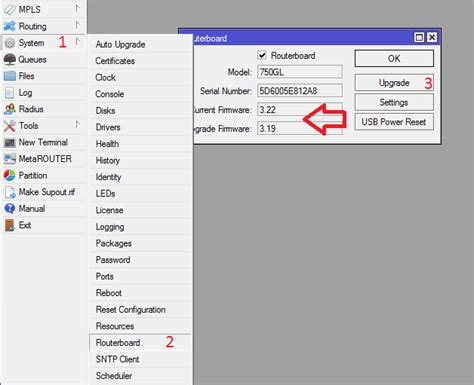Open the New Terminal menu entry
This screenshot has height=385, width=474.
pyautogui.click(x=44, y=142)
